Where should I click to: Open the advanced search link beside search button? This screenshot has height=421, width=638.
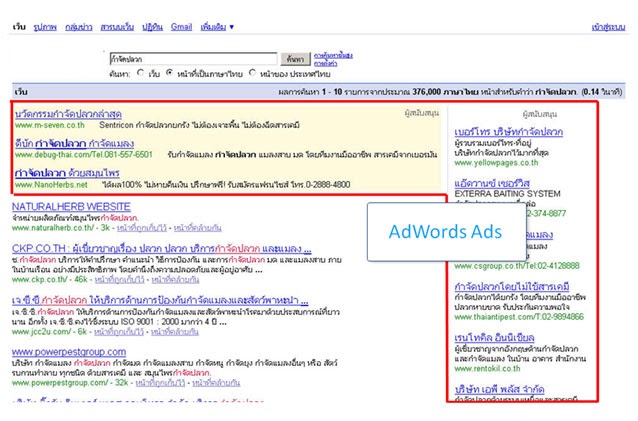[333, 55]
